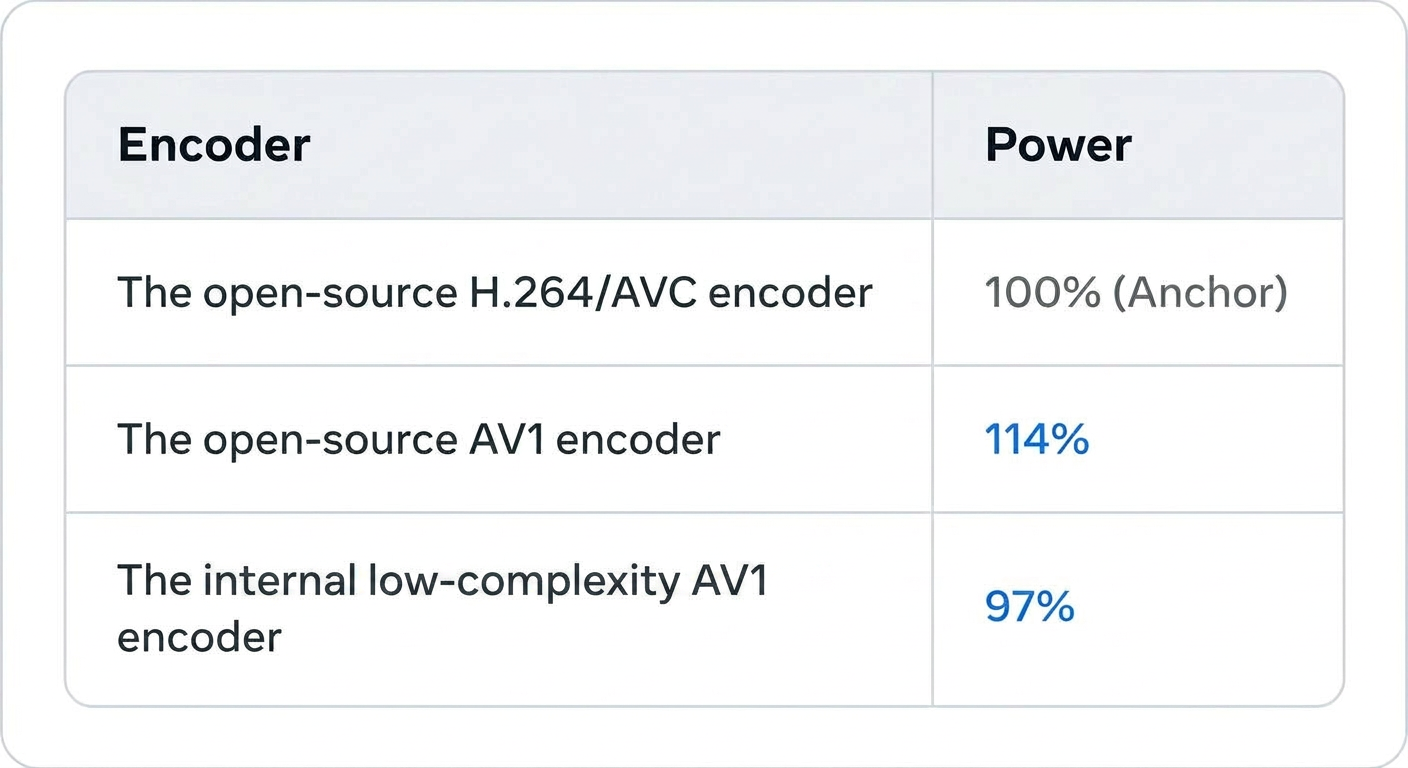Viewport: 1408px width, 768px height.
Task: Click the blue 97% power value
Action: [1030, 607]
